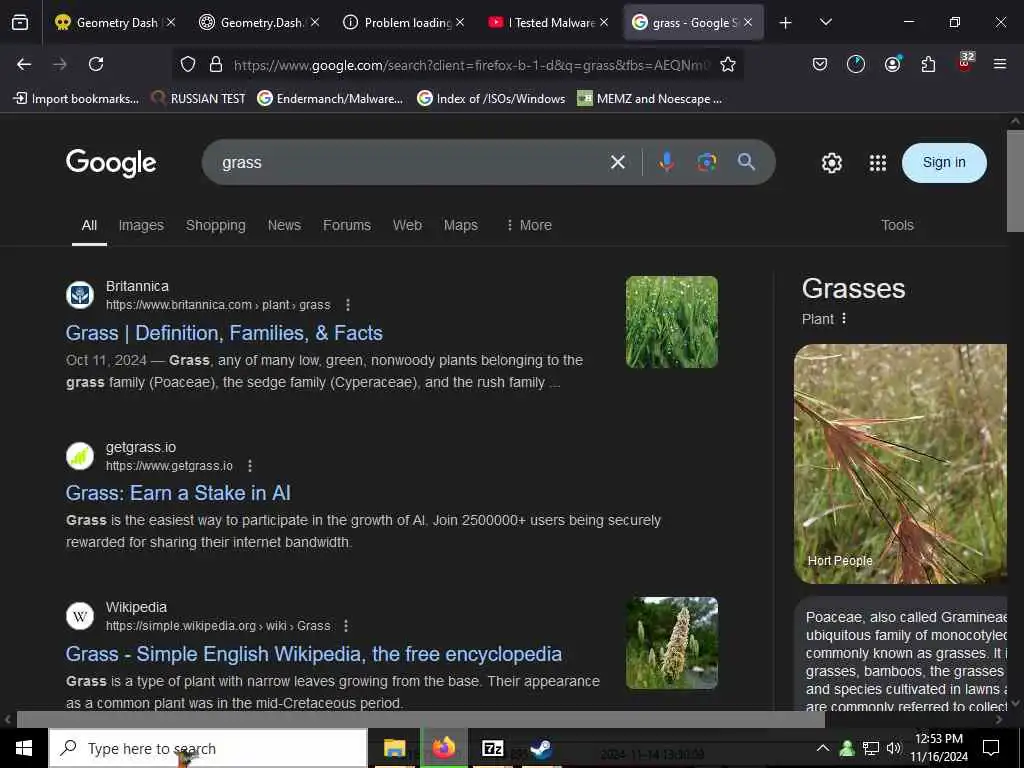Click the Firefox address bar URL
The image size is (1024, 768).
470,65
